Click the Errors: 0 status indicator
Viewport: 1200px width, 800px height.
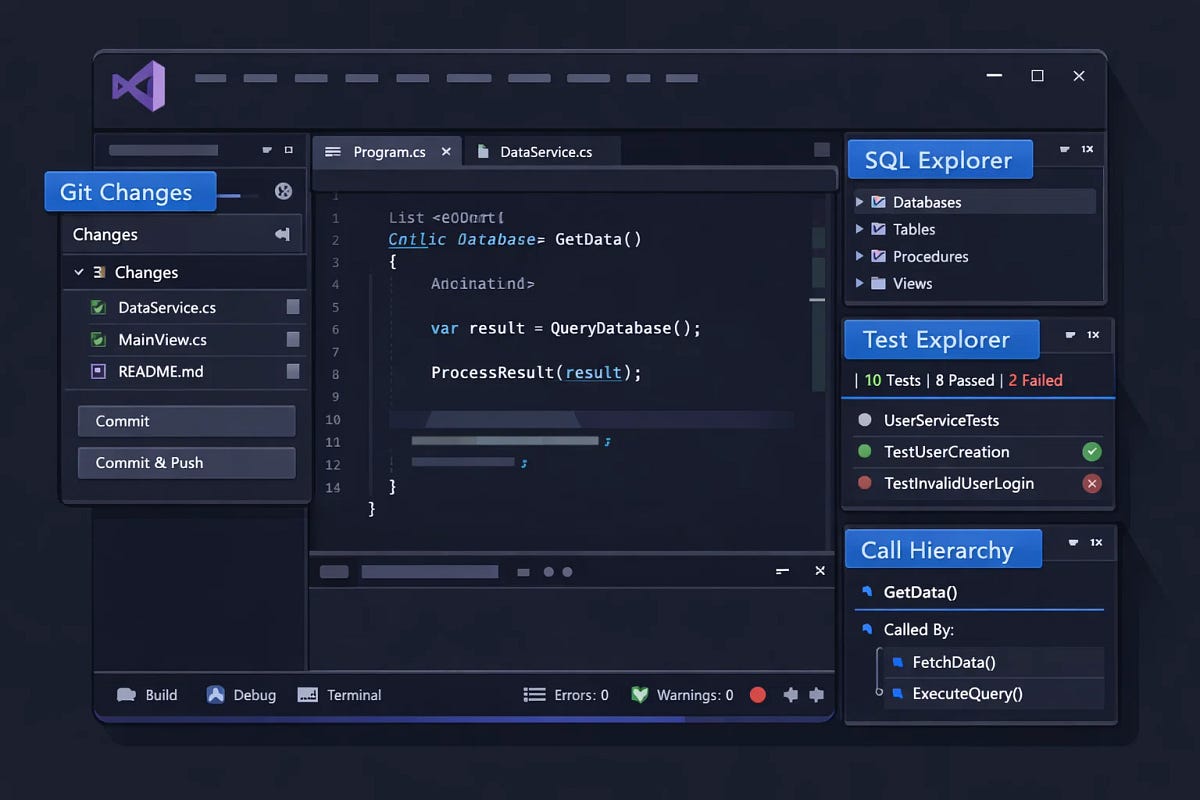tap(565, 694)
